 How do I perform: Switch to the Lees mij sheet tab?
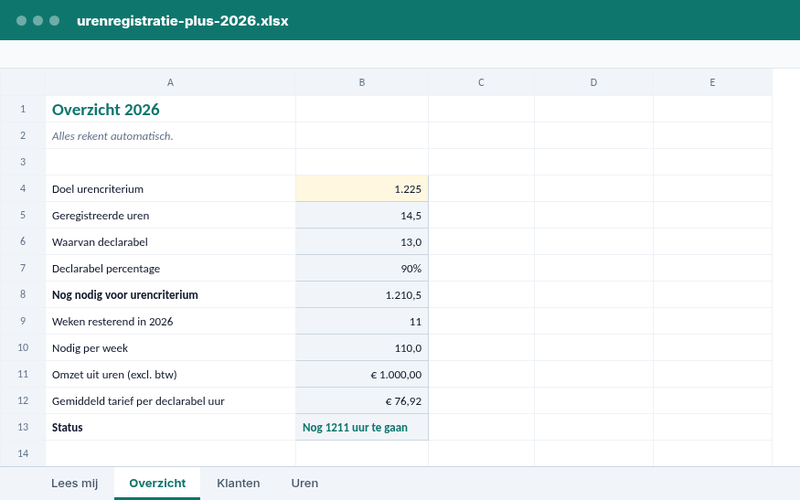coord(74,483)
